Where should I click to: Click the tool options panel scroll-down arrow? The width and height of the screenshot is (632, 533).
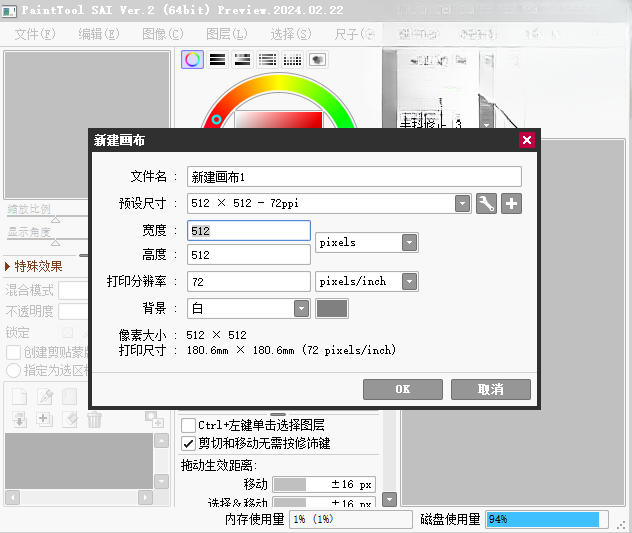(389, 499)
